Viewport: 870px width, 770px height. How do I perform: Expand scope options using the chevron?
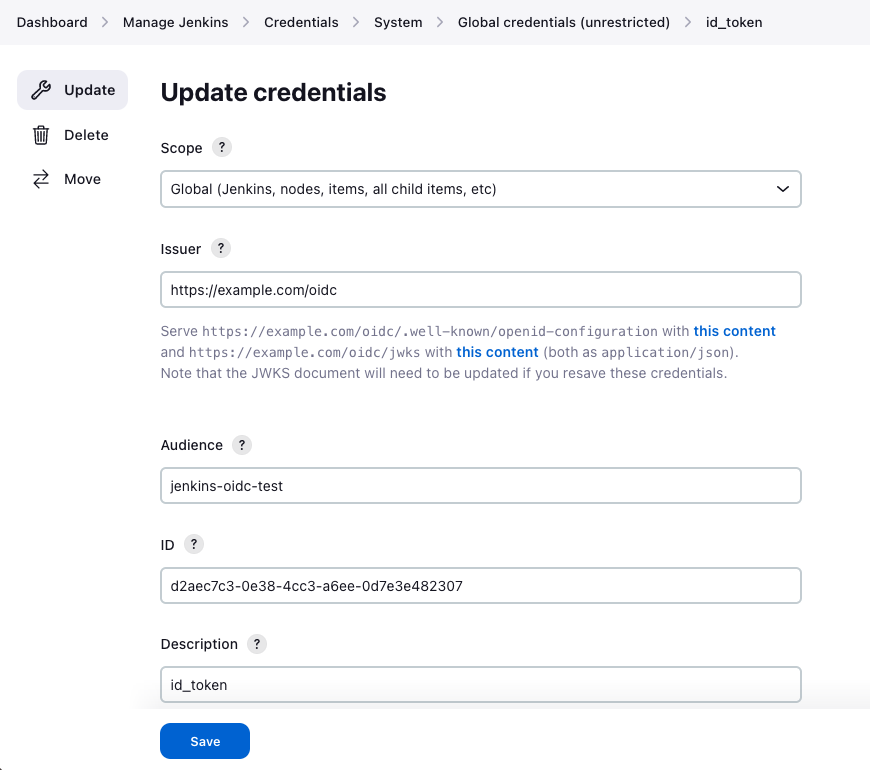[x=782, y=189]
